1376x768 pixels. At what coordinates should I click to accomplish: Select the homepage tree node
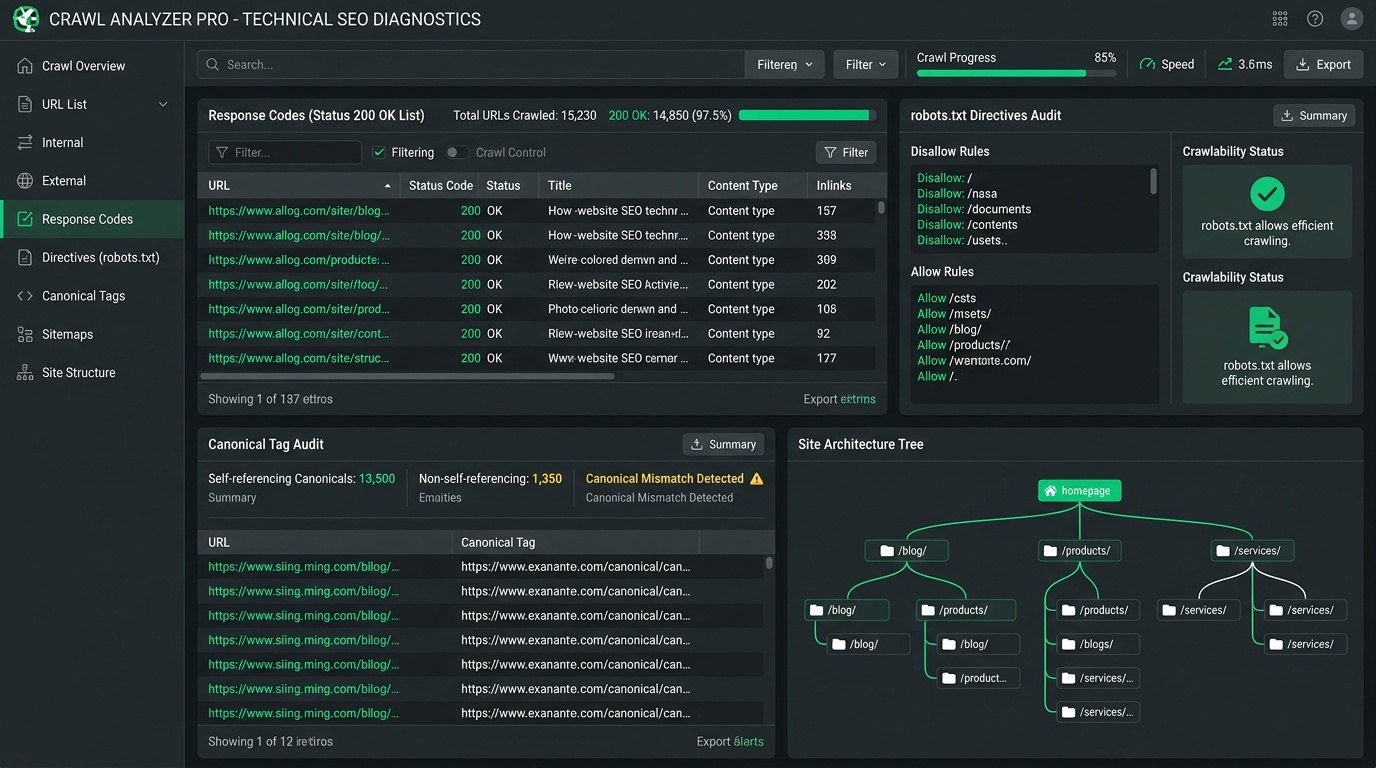(x=1080, y=491)
